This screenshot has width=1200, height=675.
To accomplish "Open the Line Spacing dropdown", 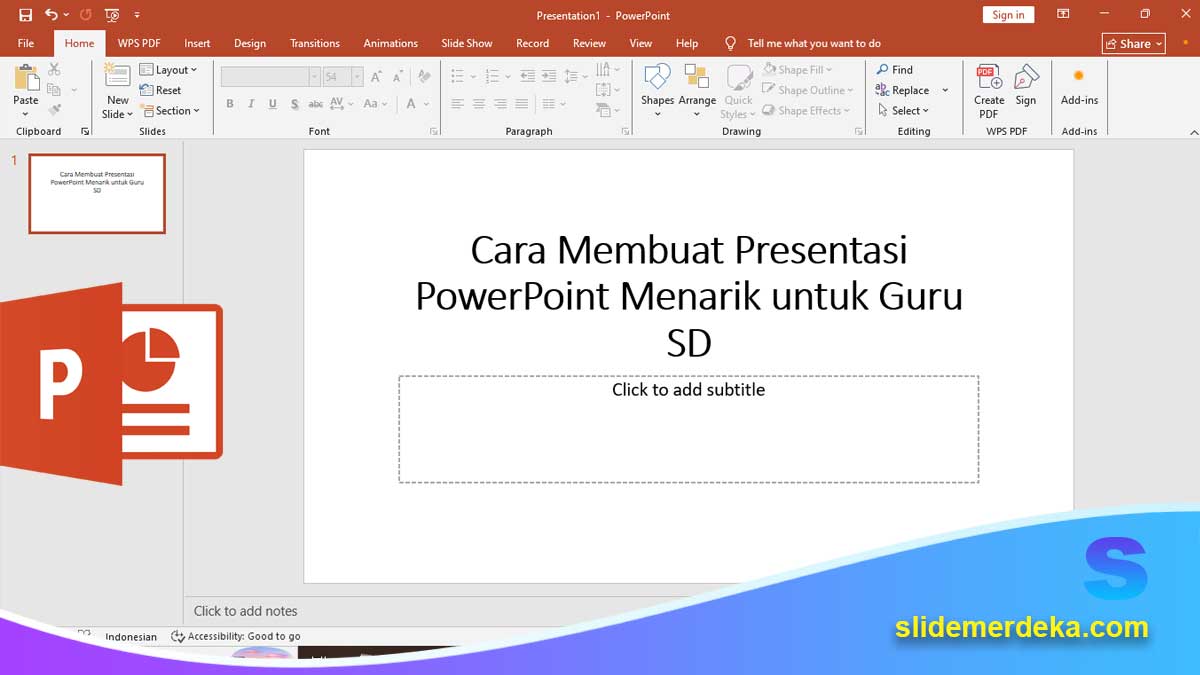I will point(575,76).
